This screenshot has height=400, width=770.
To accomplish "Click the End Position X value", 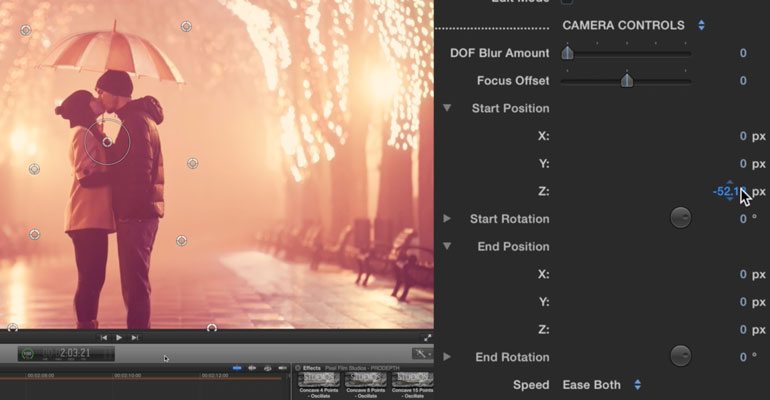I will pos(743,274).
